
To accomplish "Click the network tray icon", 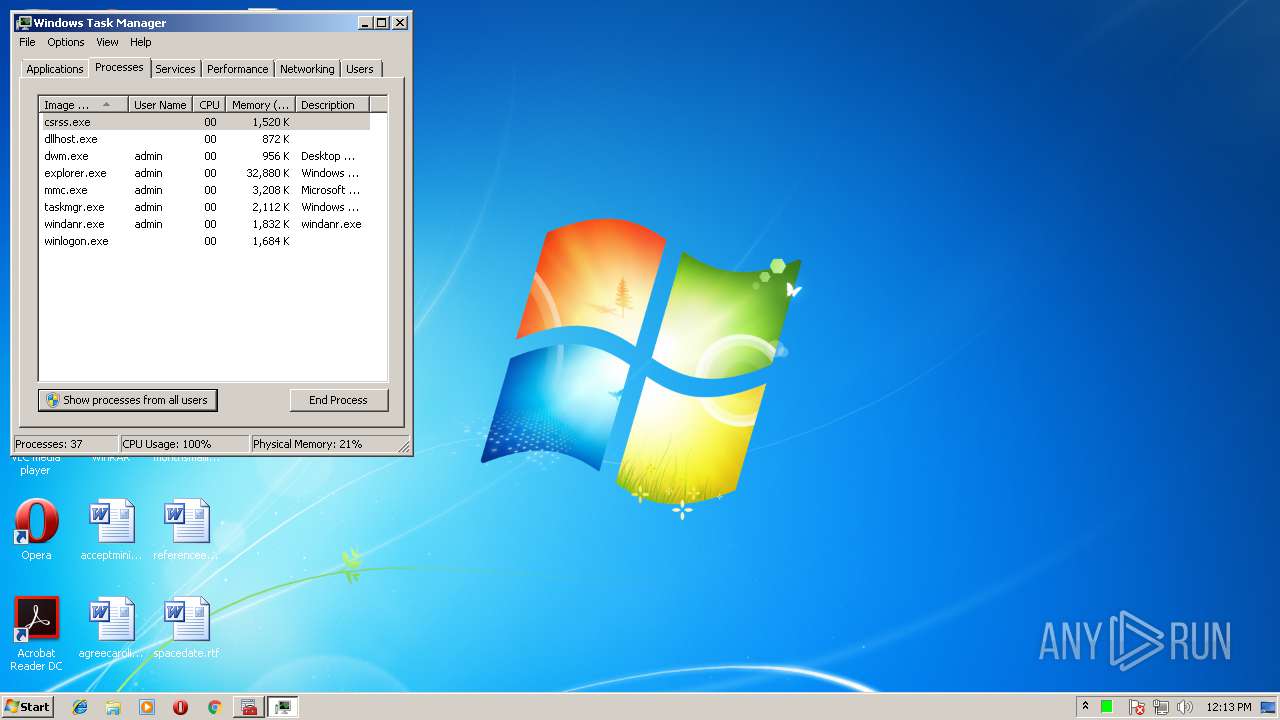I will pos(1160,707).
